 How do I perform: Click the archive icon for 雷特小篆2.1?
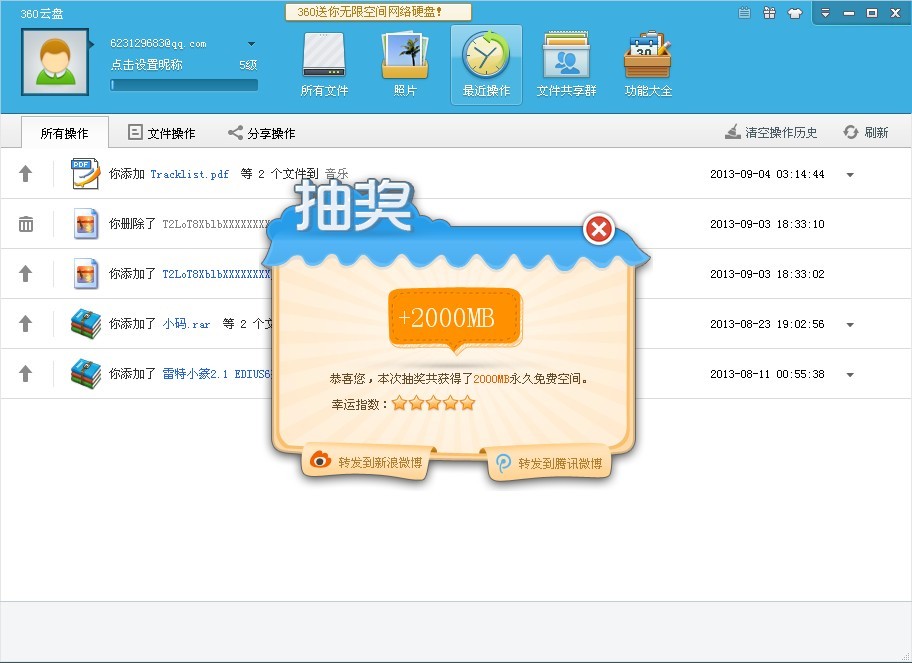point(86,374)
